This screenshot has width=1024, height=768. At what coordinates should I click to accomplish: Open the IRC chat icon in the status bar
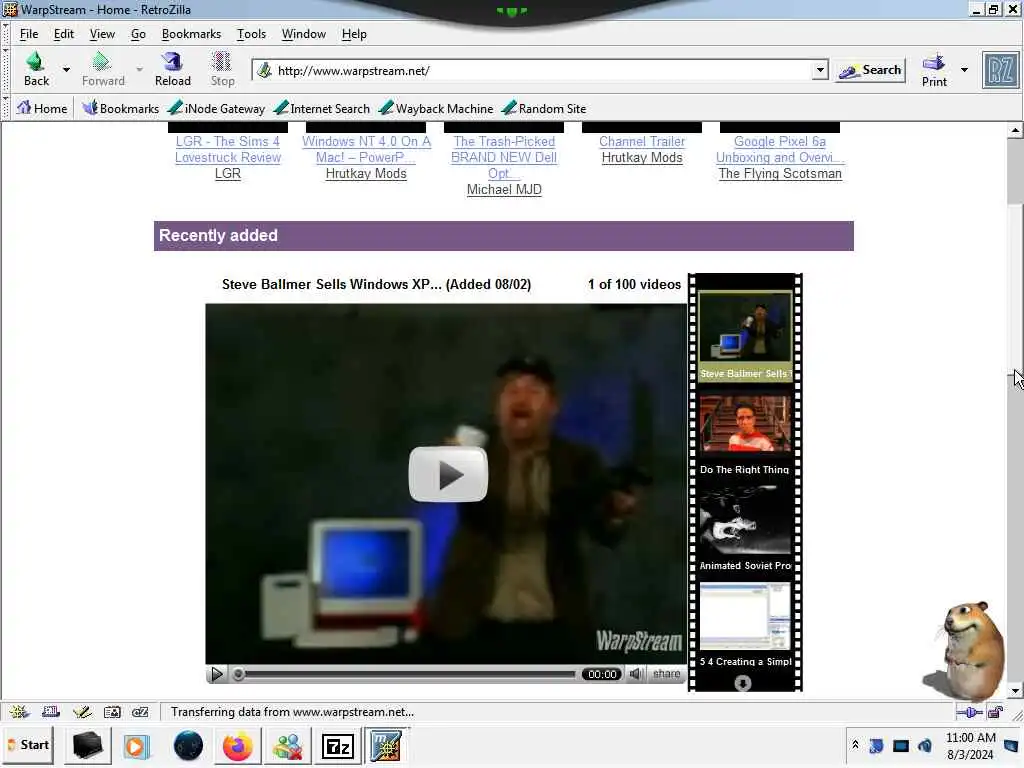tap(140, 712)
